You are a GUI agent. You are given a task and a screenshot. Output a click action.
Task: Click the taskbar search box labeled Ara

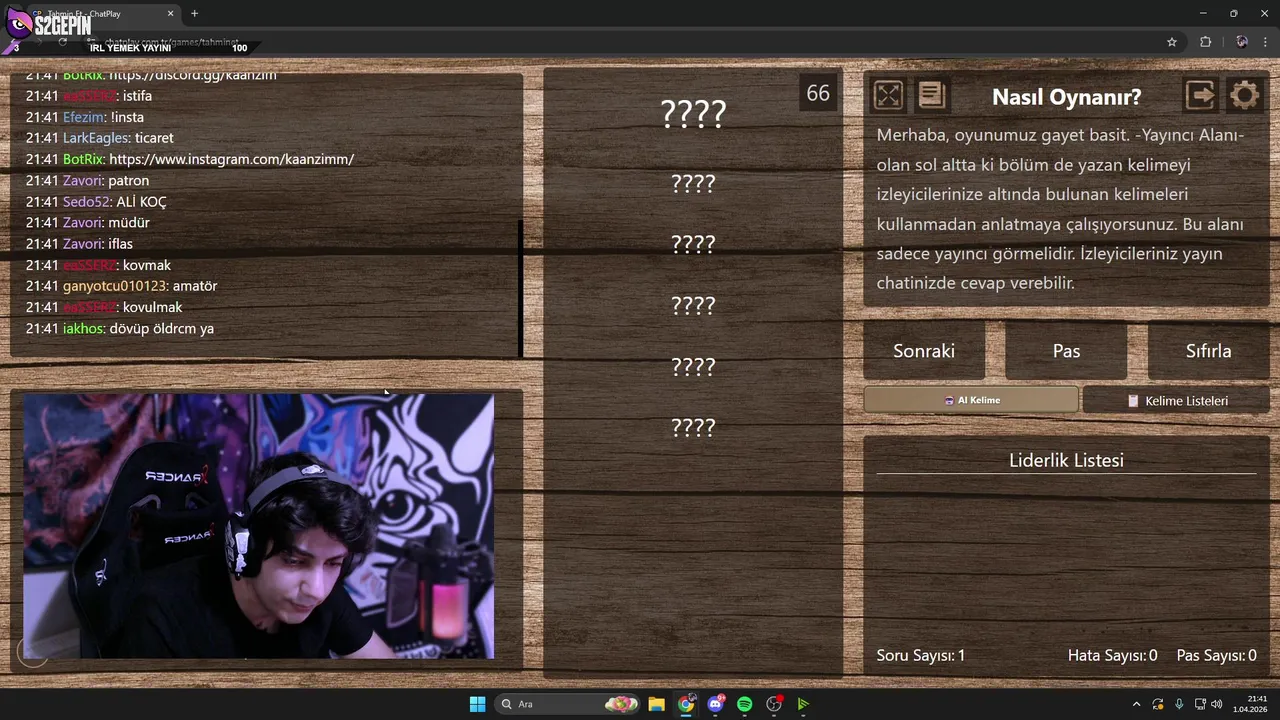coord(567,704)
